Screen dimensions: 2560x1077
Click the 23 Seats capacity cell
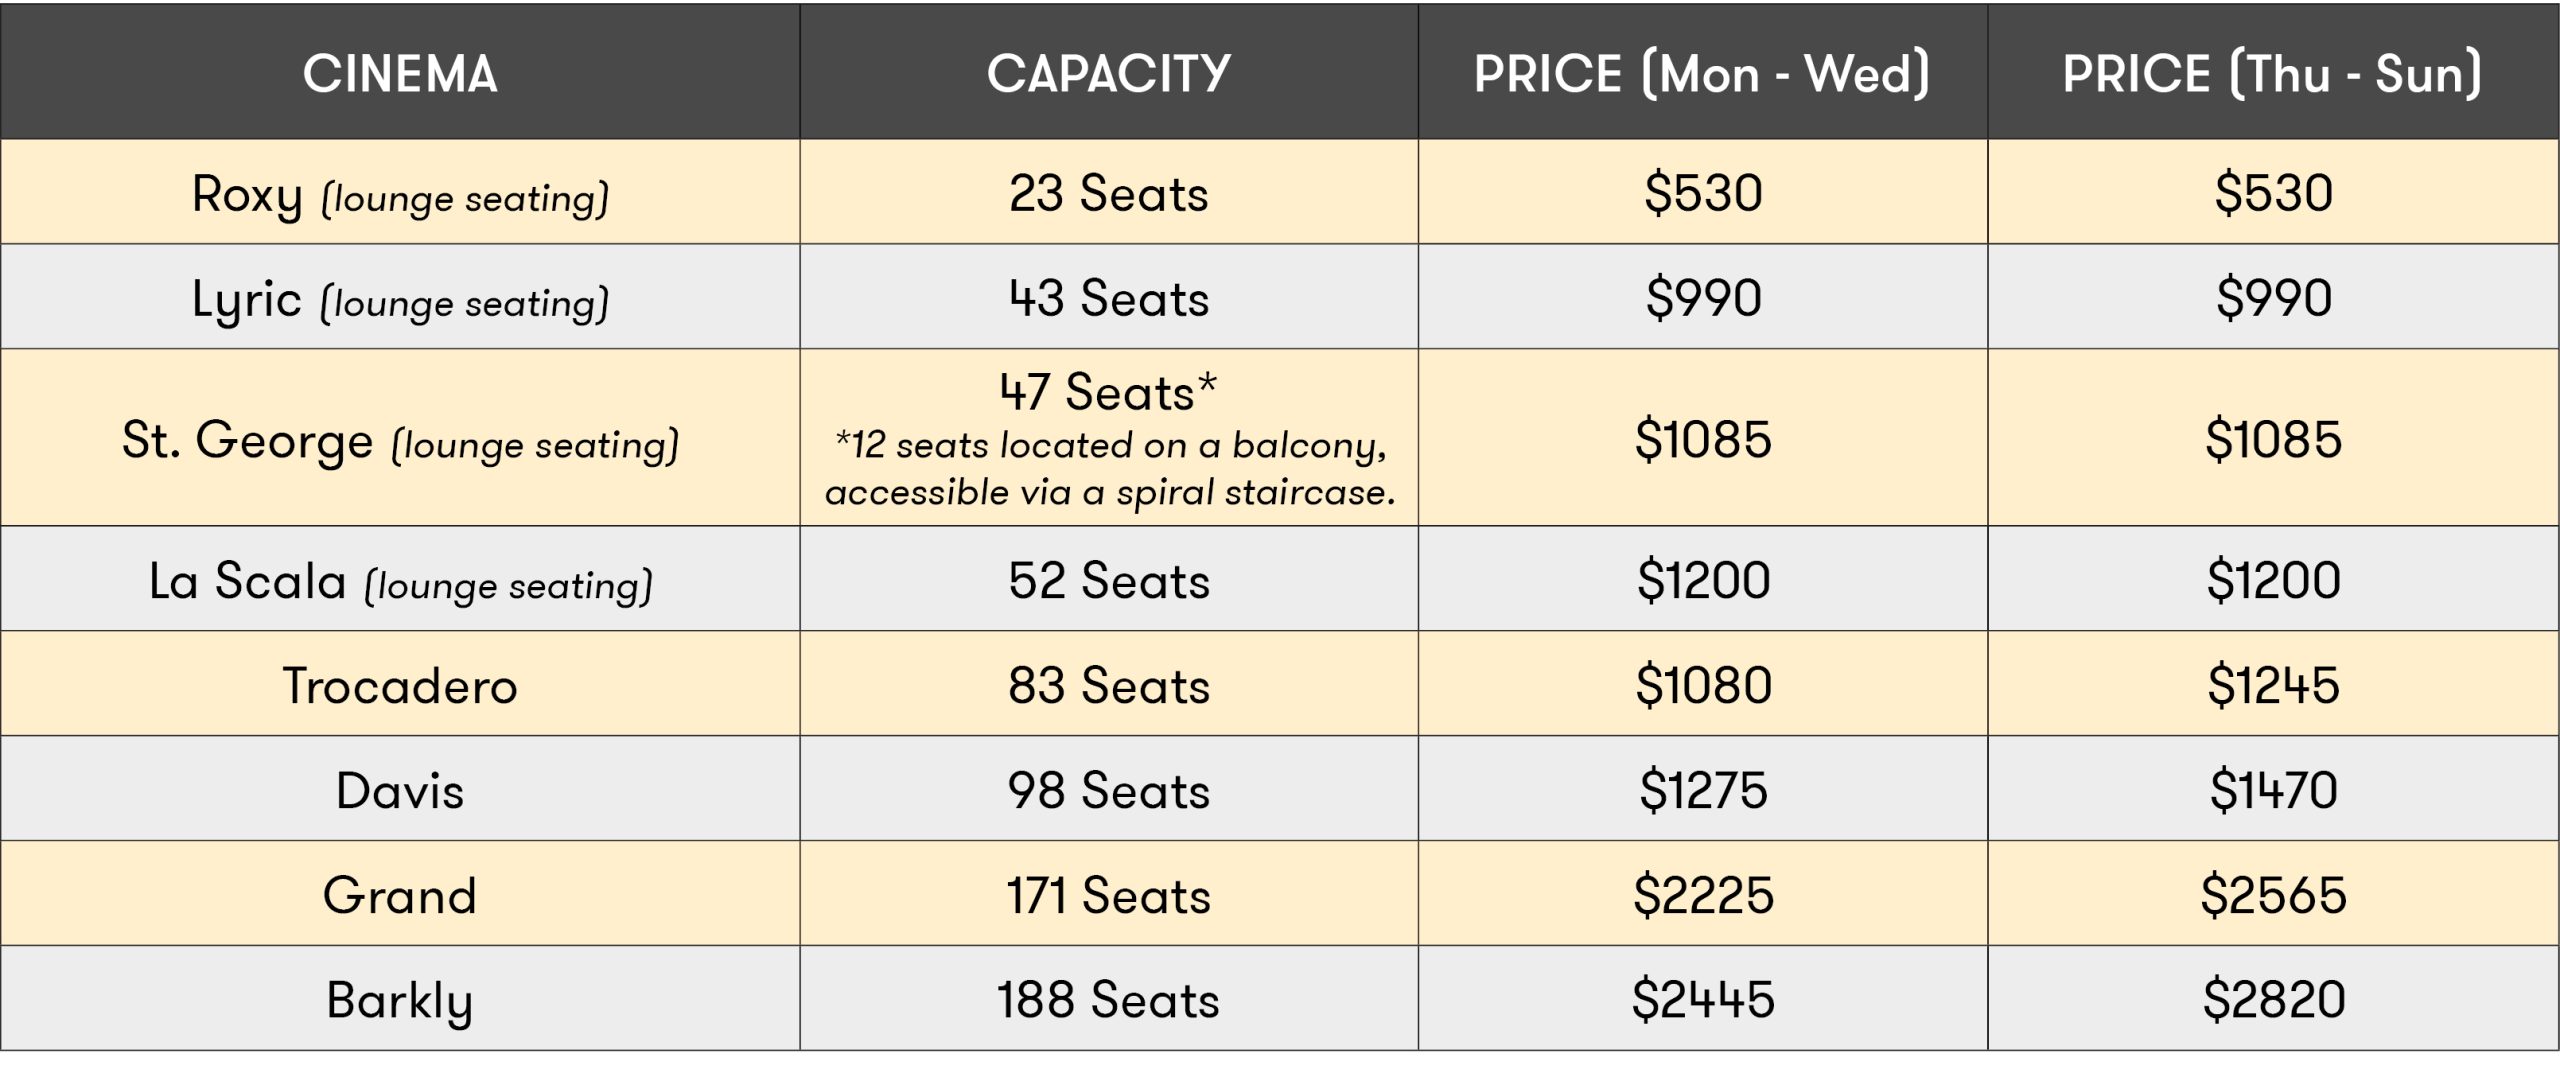click(1108, 194)
